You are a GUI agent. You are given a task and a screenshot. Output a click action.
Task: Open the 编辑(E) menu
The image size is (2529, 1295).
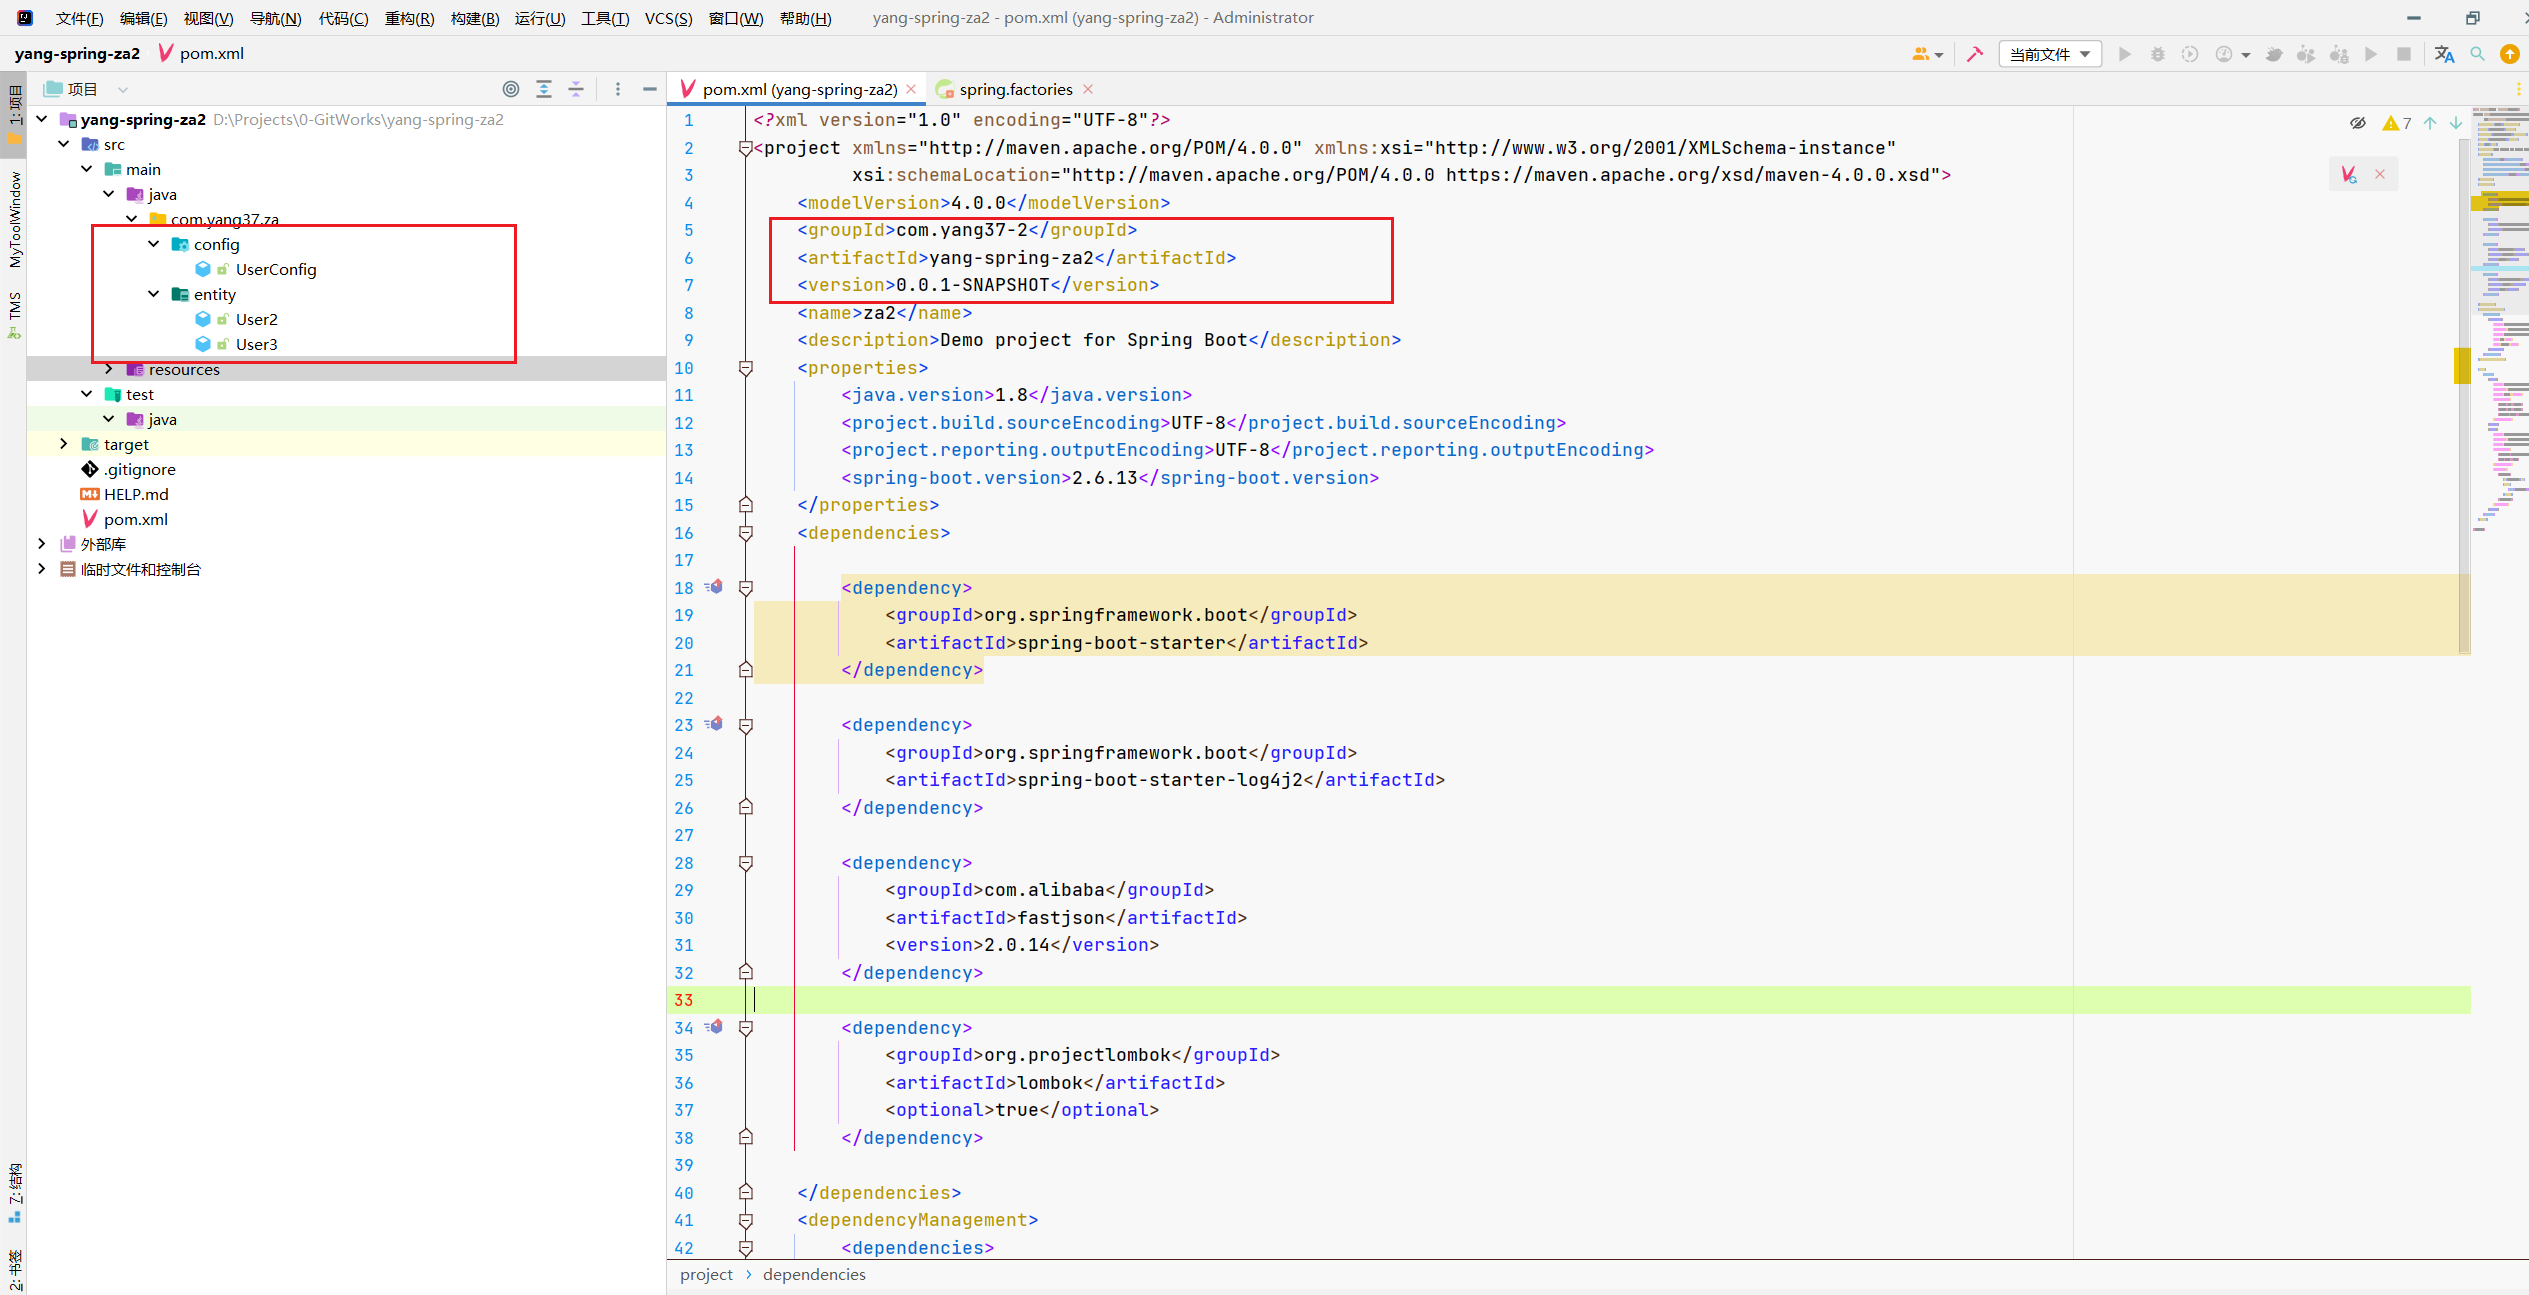click(143, 18)
